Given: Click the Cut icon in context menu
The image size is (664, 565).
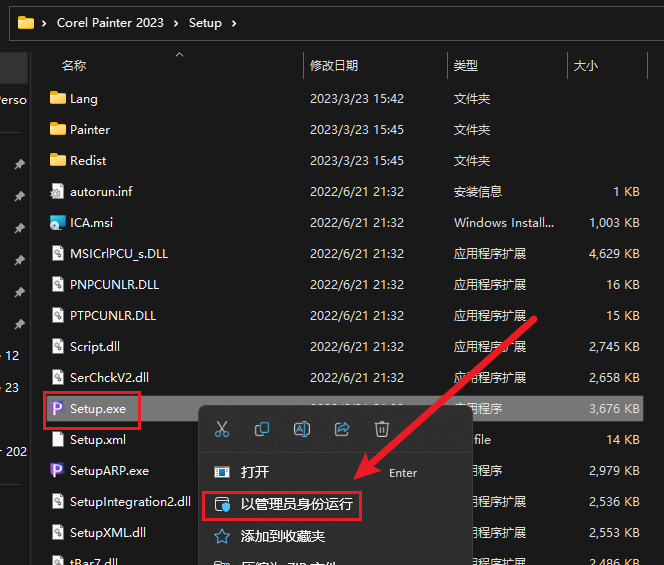Looking at the screenshot, I should coord(221,429).
